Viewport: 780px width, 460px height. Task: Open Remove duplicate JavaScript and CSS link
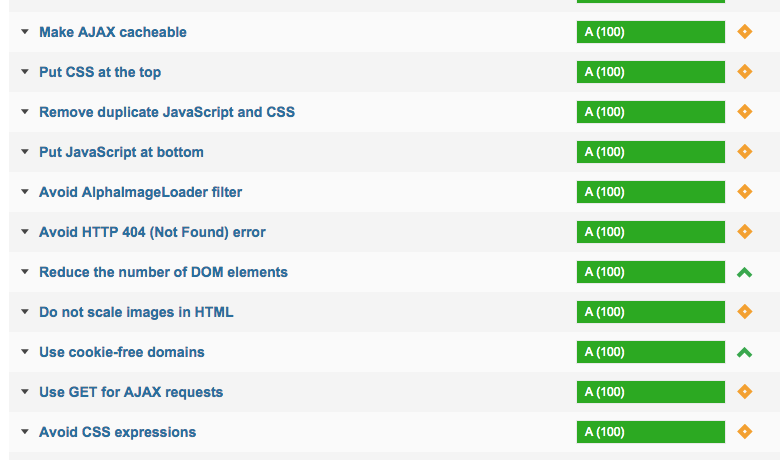point(167,112)
